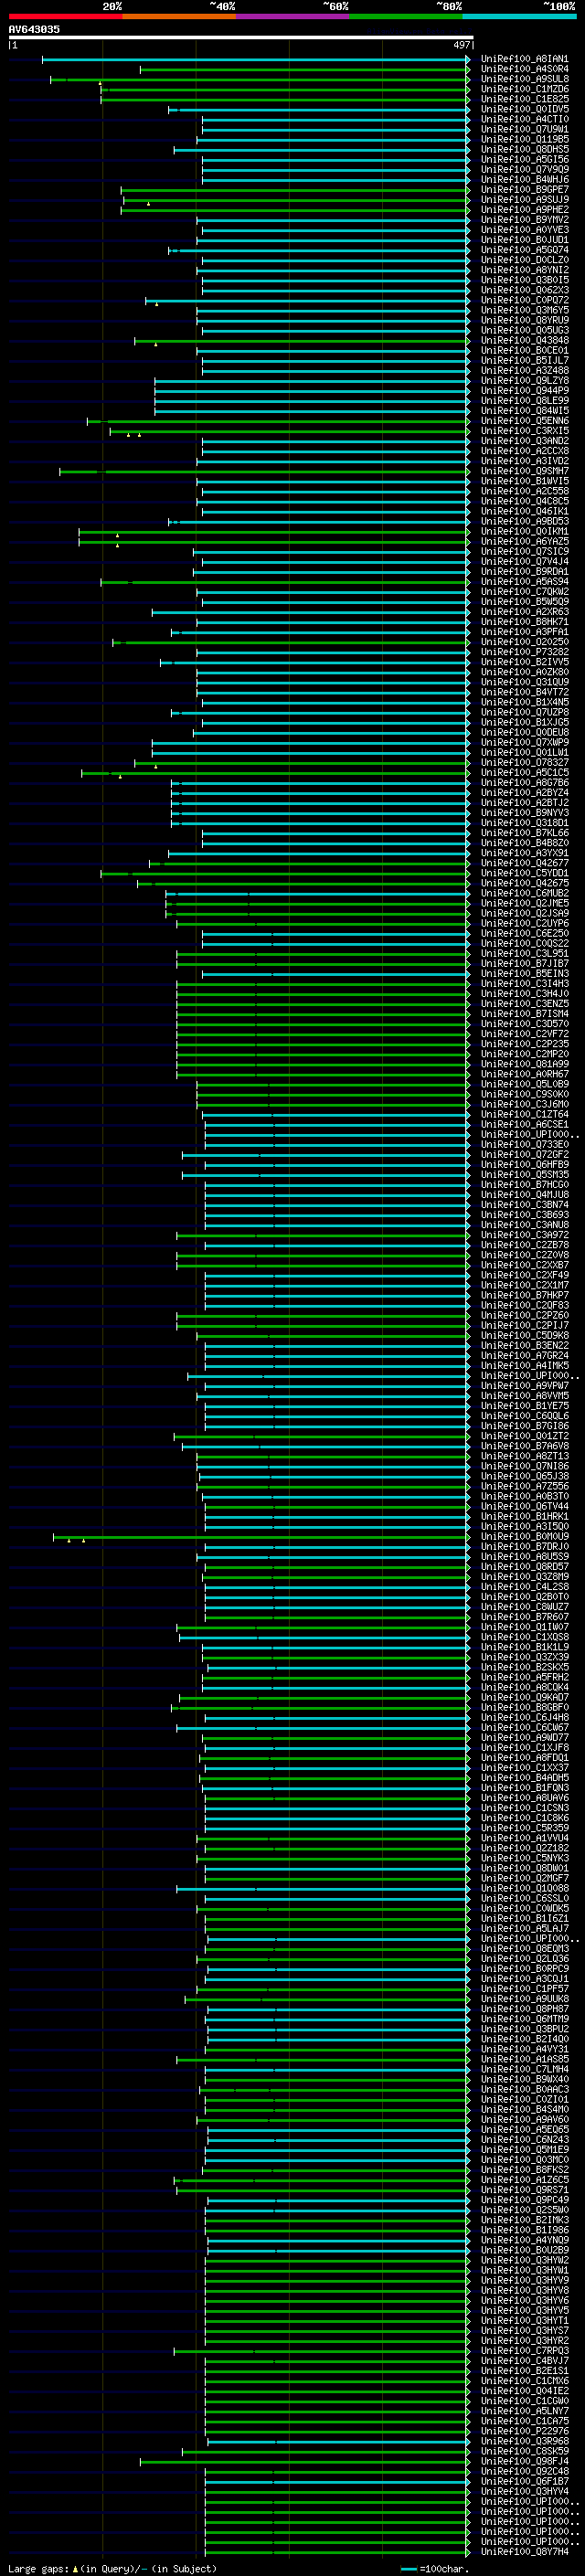585x2576 pixels.
Task: Click the query name AV643035
Action: pyautogui.click(x=34, y=29)
